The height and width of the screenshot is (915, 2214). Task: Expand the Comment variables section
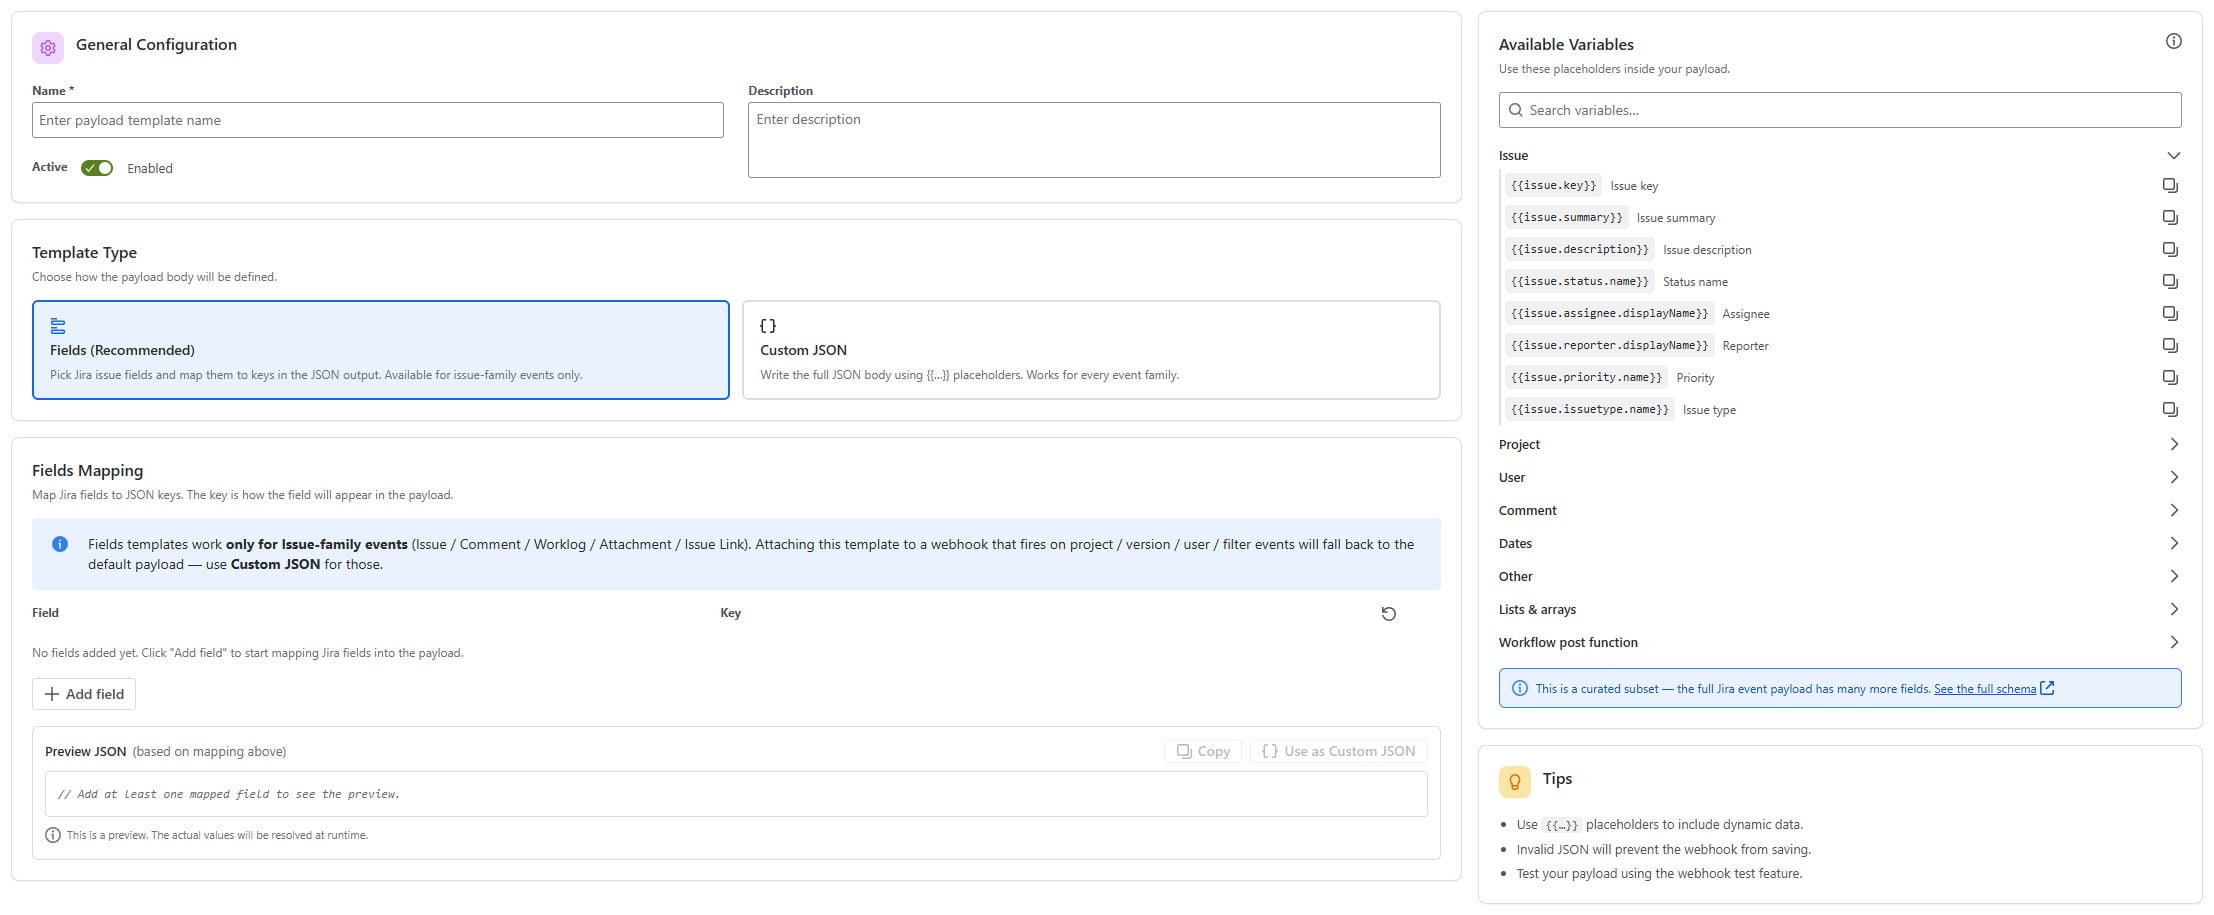click(x=1839, y=510)
